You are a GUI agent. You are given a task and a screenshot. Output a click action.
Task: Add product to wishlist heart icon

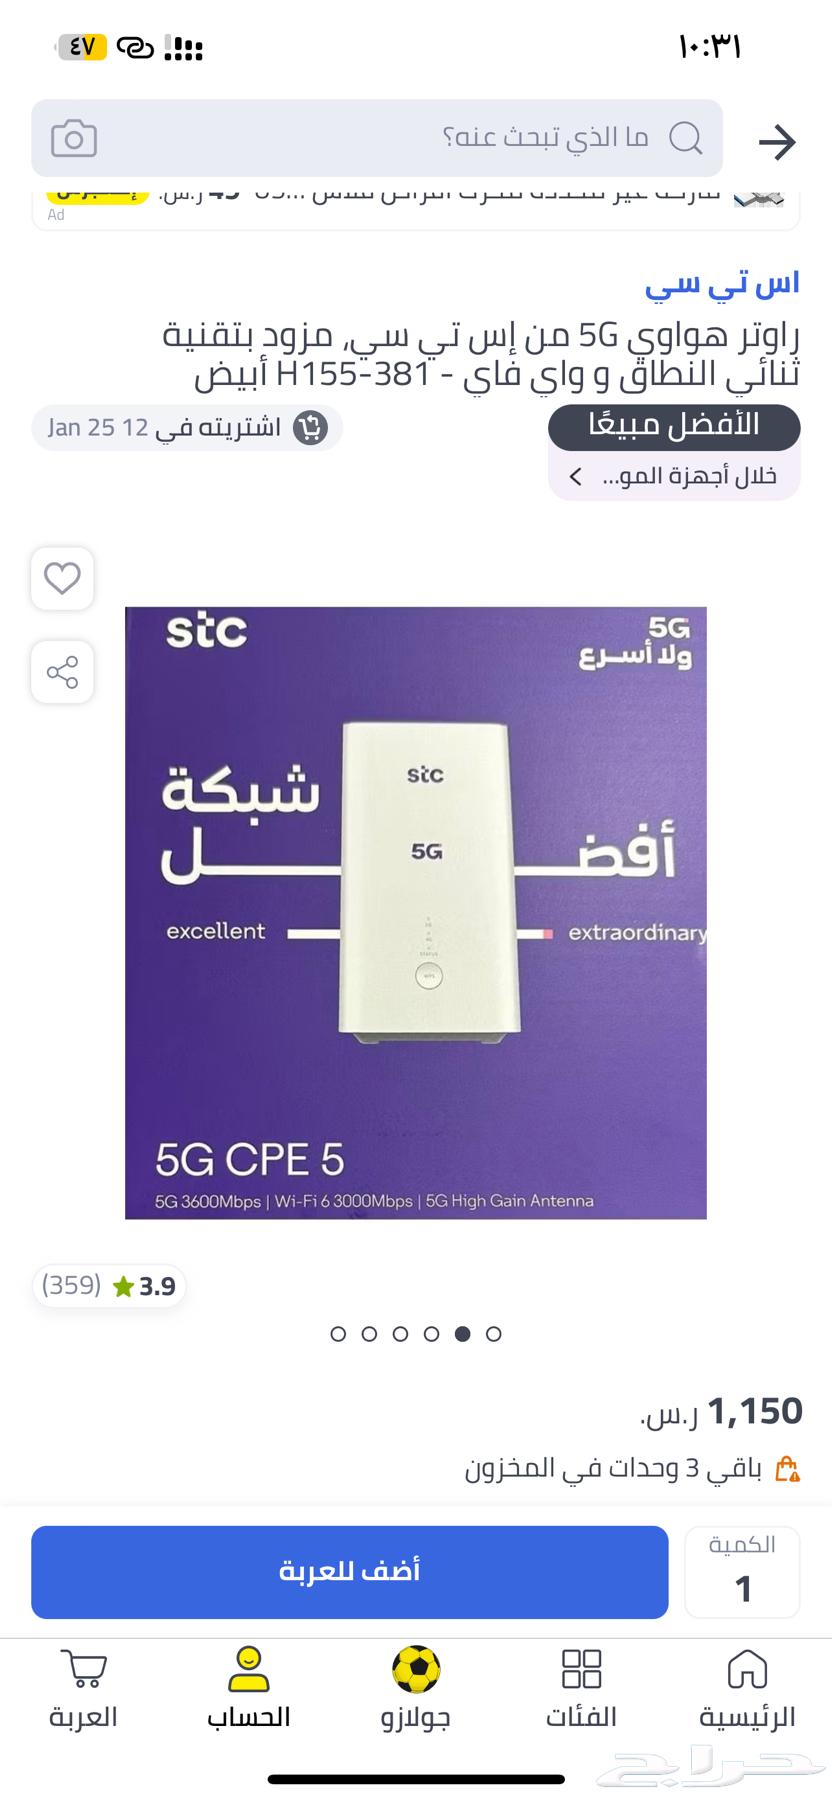pos(62,578)
